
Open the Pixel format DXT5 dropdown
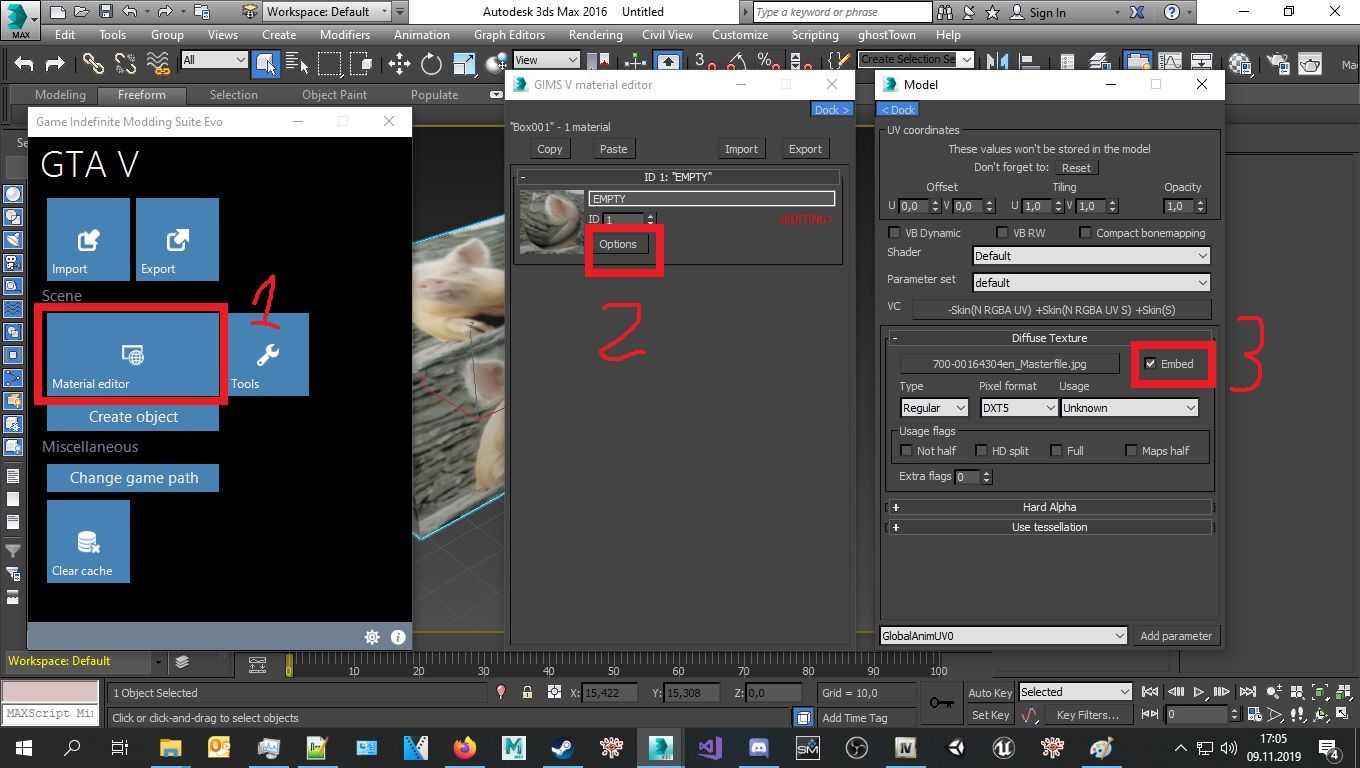coord(1017,408)
